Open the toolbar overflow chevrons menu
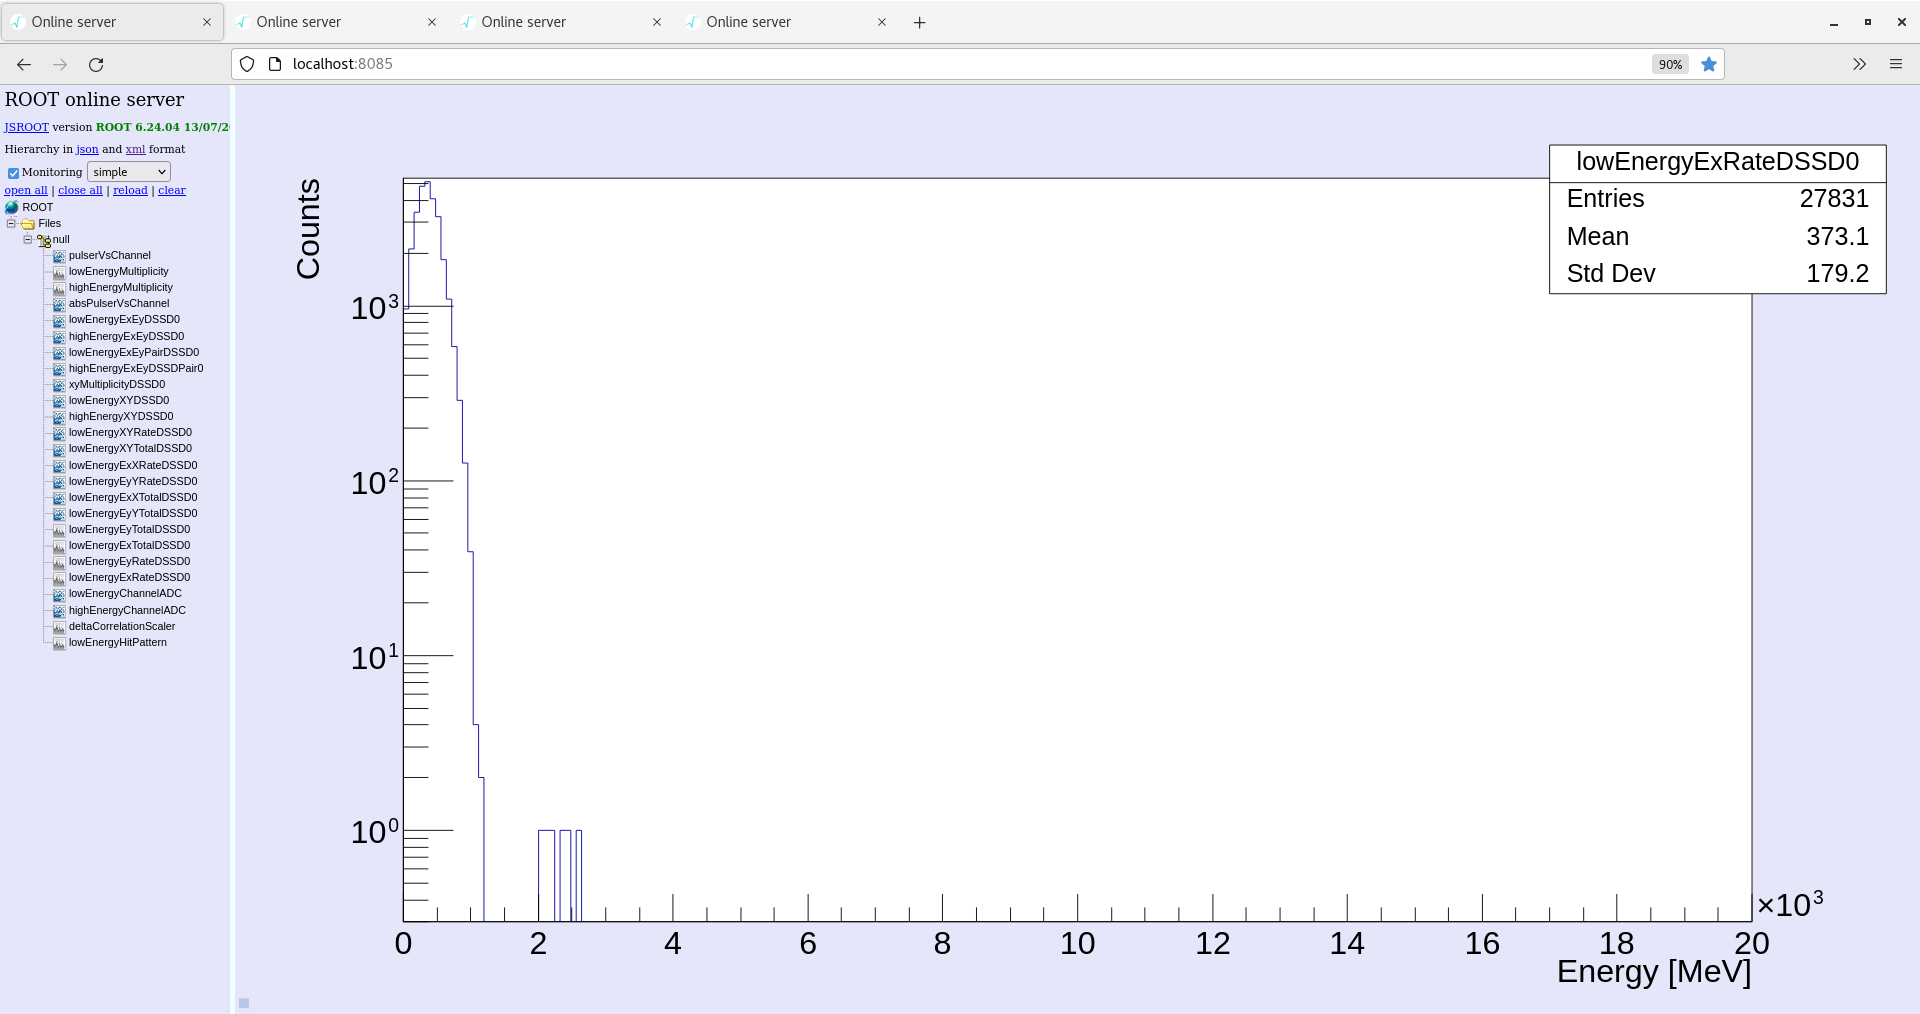This screenshot has width=1920, height=1014. (1859, 64)
